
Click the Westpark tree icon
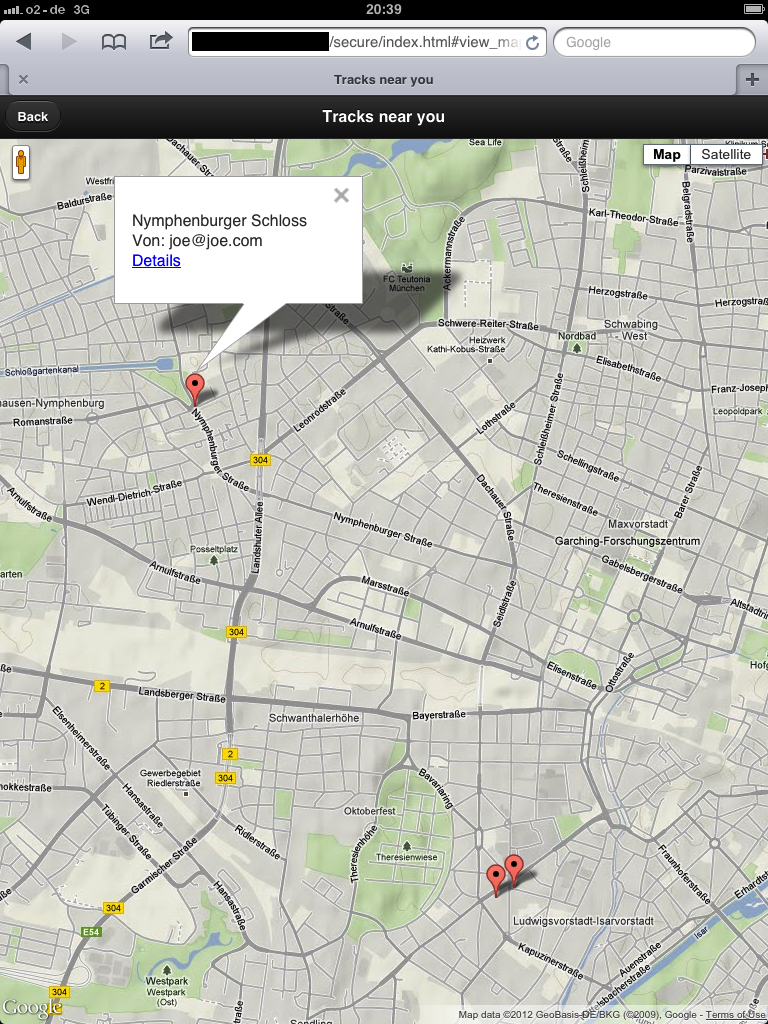click(167, 970)
